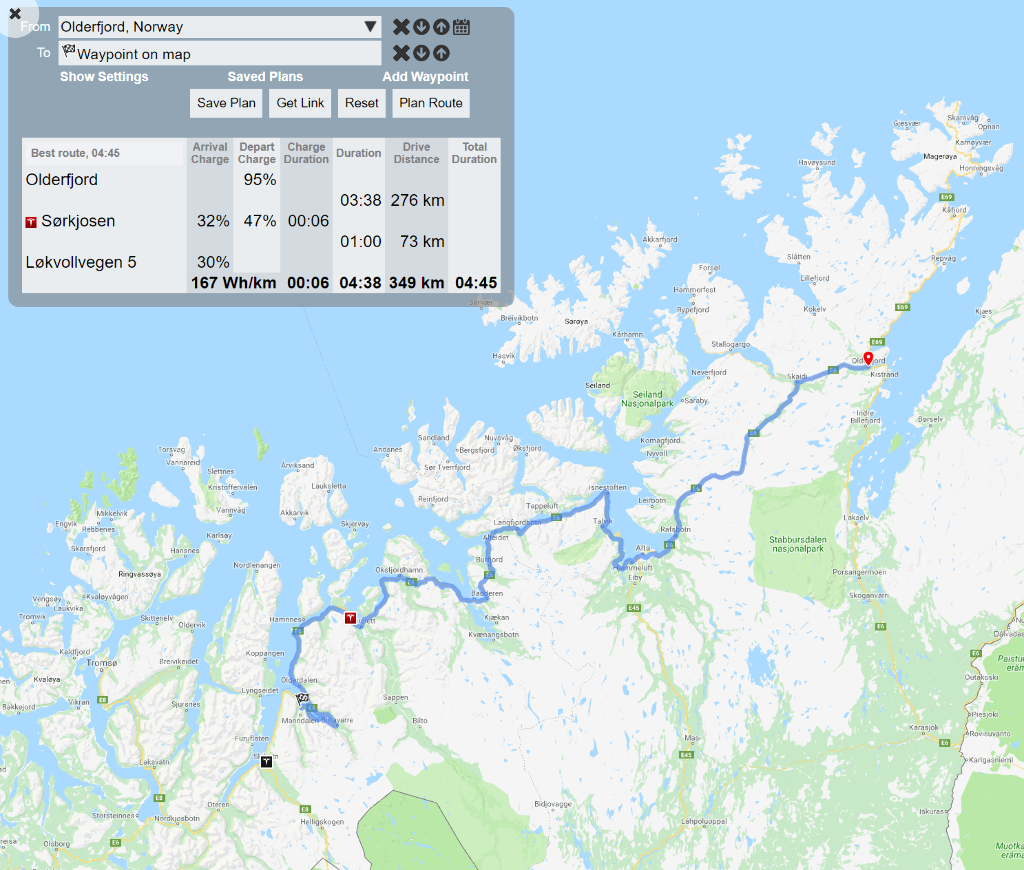1024x870 pixels.
Task: Click the red Olderfjord start pin
Action: [868, 359]
